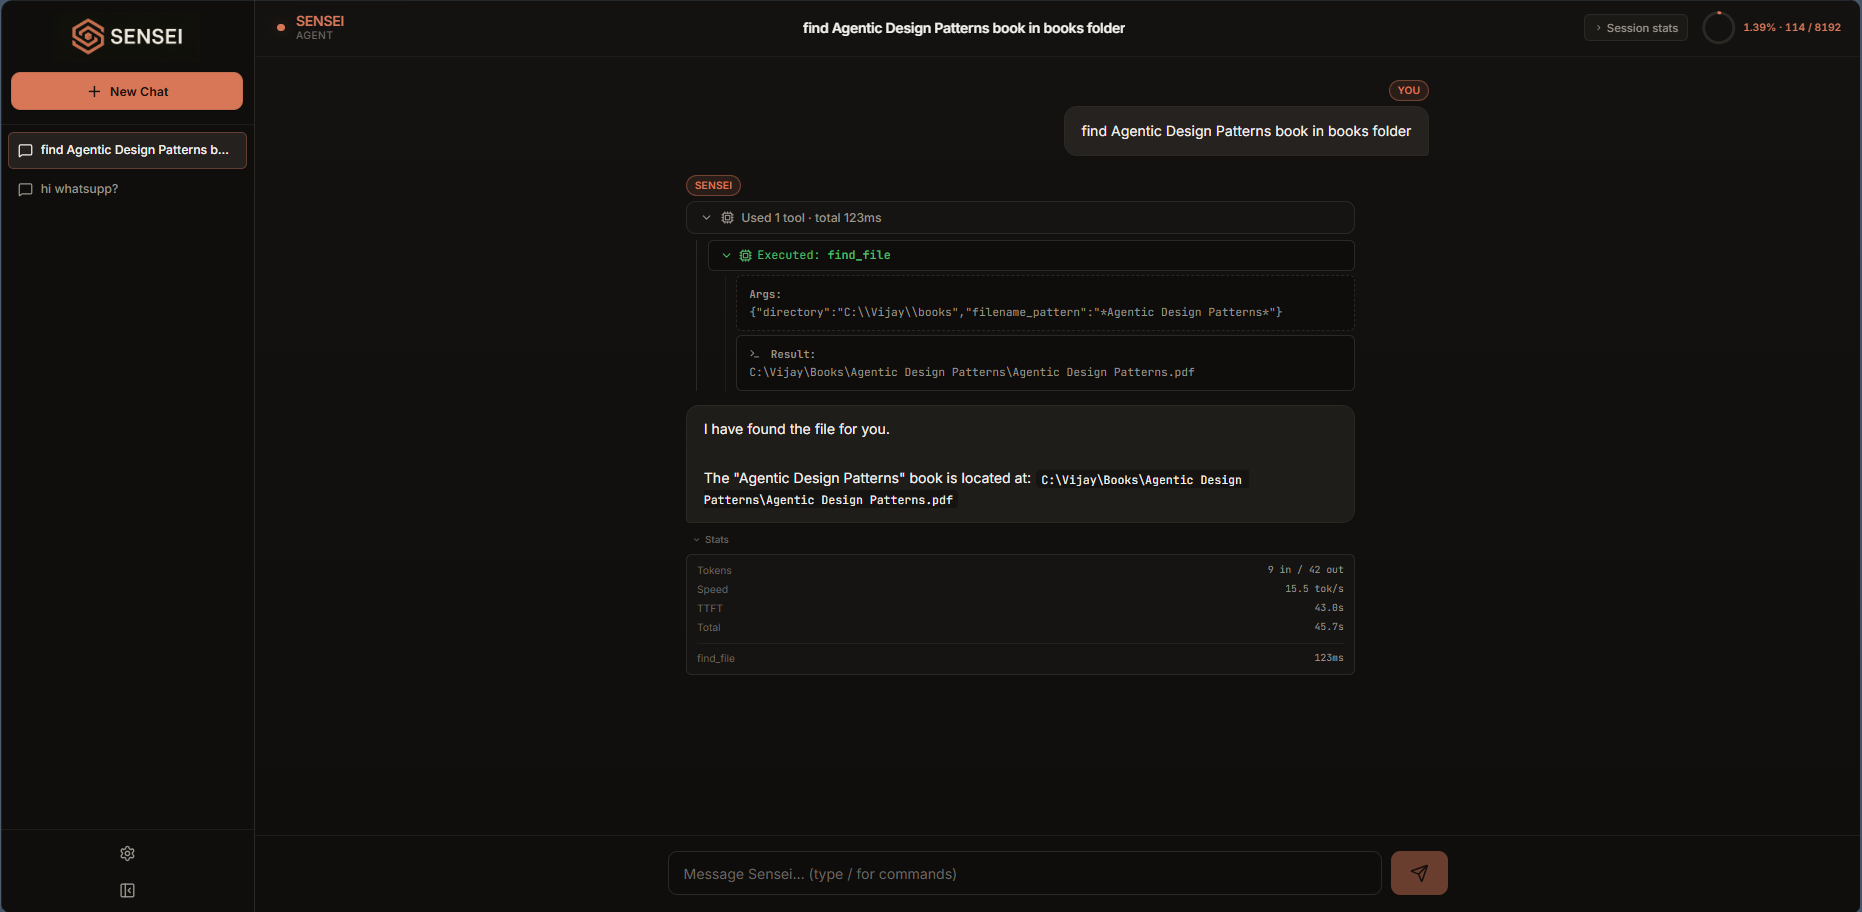
Task: Click the YOU badge
Action: pyautogui.click(x=1408, y=90)
